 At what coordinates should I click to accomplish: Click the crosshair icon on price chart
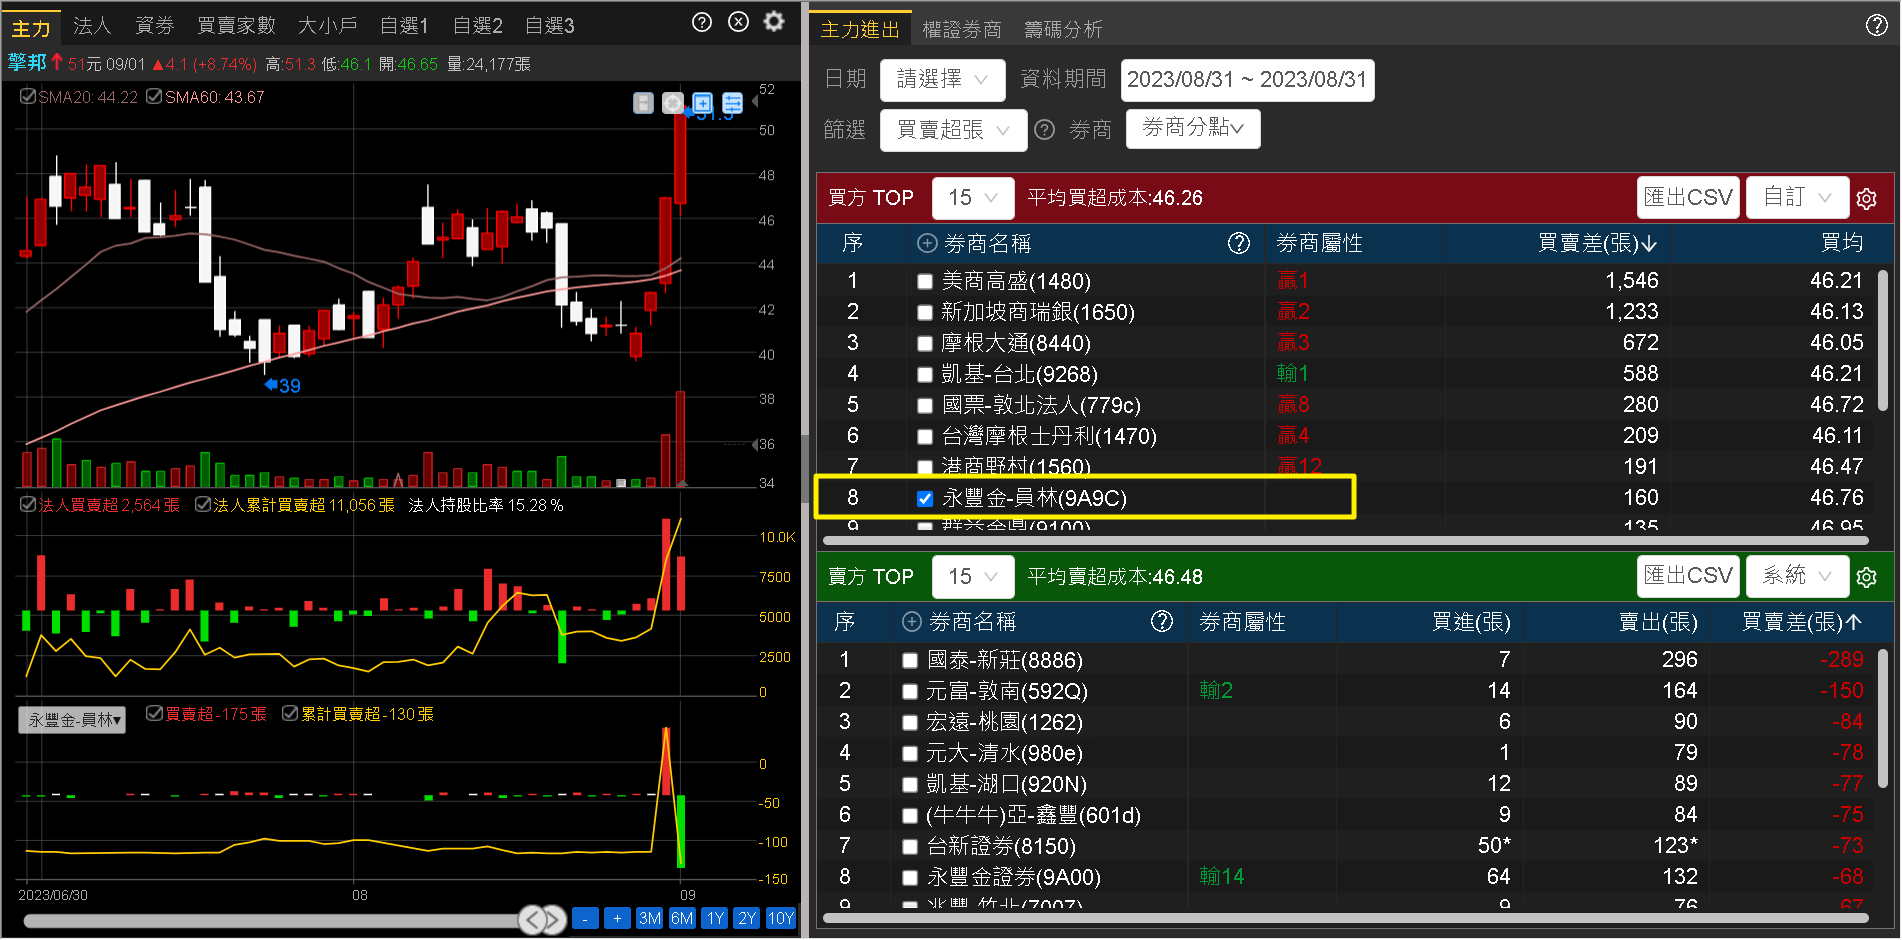point(673,103)
